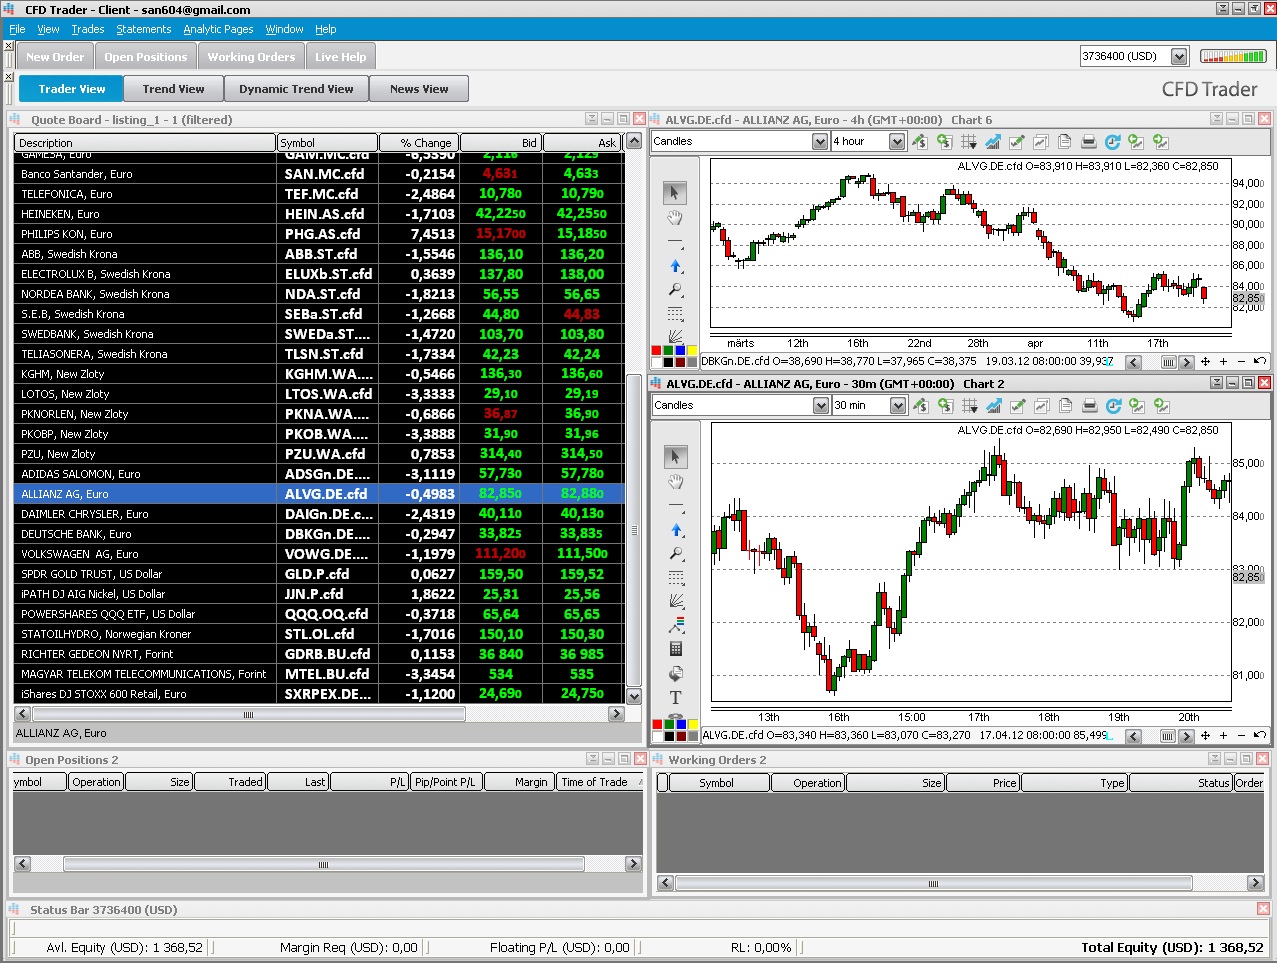The width and height of the screenshot is (1277, 963).
Task: Select the text T tool in the 30 min chart
Action: point(676,697)
